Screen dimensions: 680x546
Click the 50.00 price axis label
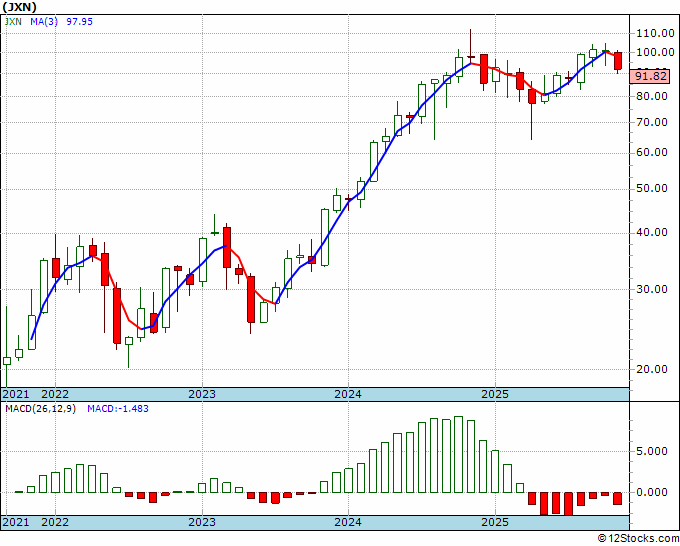(x=651, y=189)
